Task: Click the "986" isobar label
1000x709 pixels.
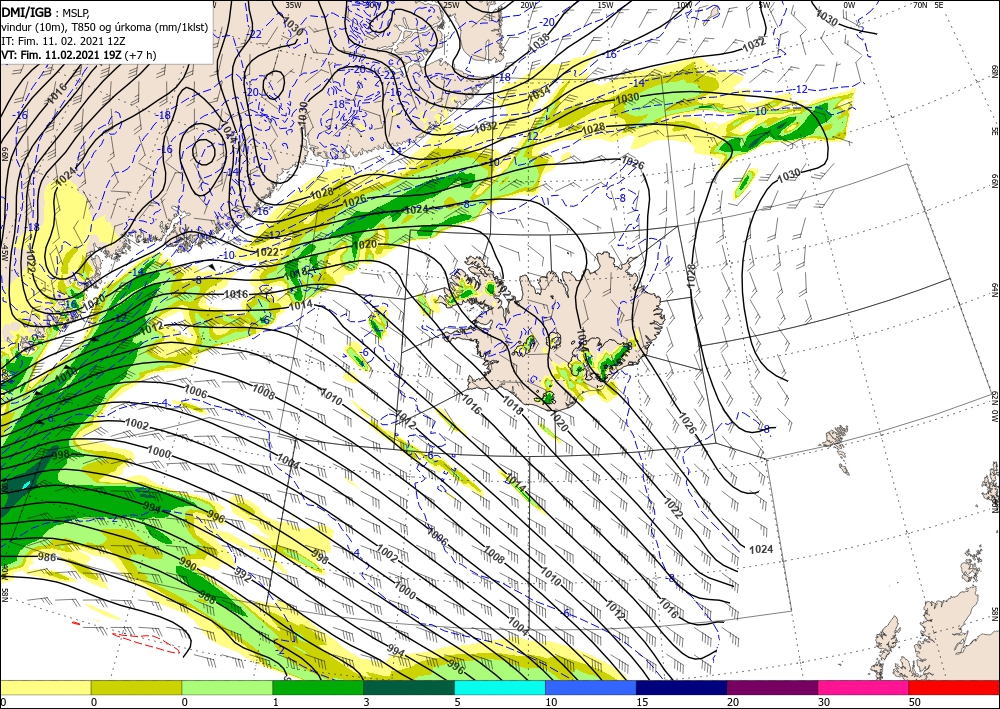Action: coord(47,557)
